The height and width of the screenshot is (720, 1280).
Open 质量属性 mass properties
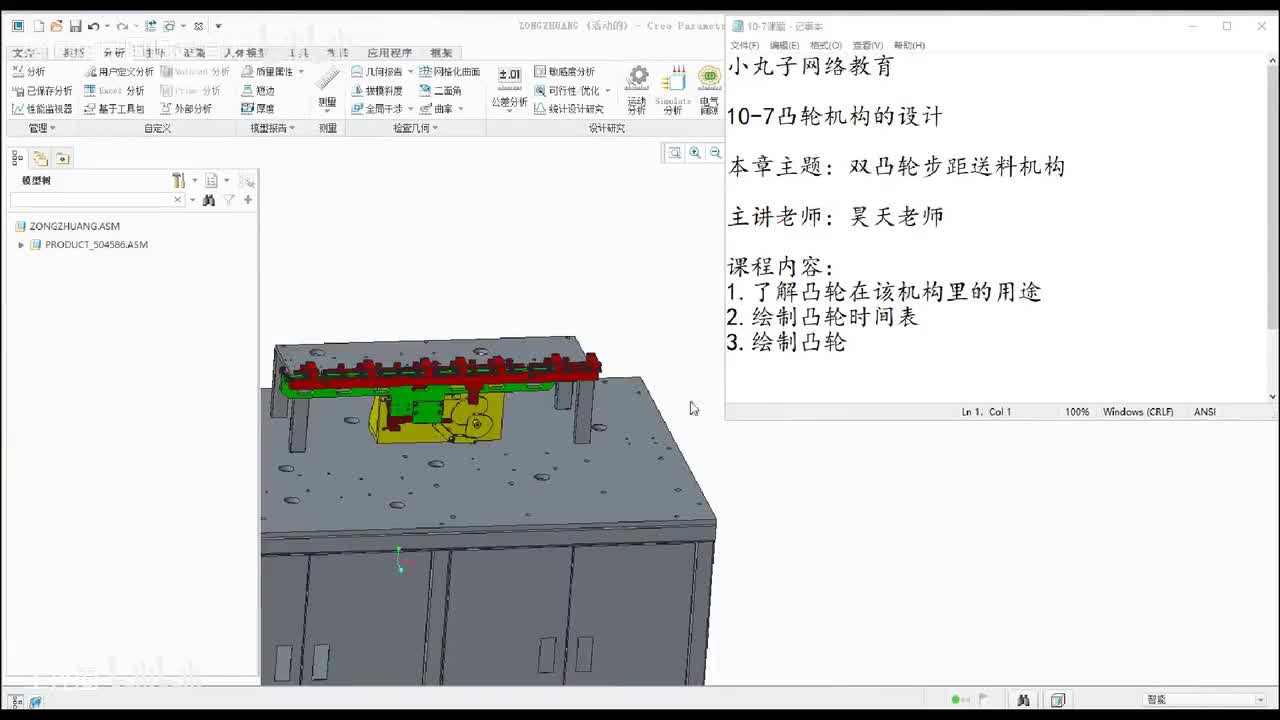(267, 72)
